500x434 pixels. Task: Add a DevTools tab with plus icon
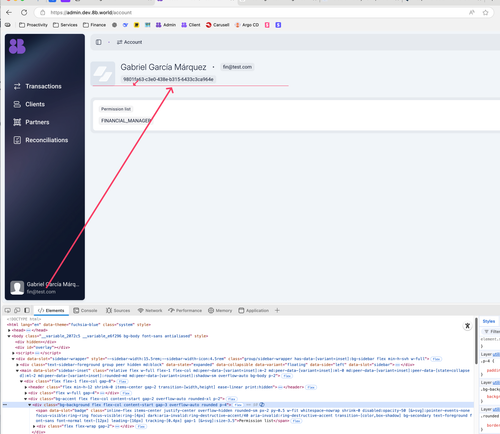pos(277,310)
